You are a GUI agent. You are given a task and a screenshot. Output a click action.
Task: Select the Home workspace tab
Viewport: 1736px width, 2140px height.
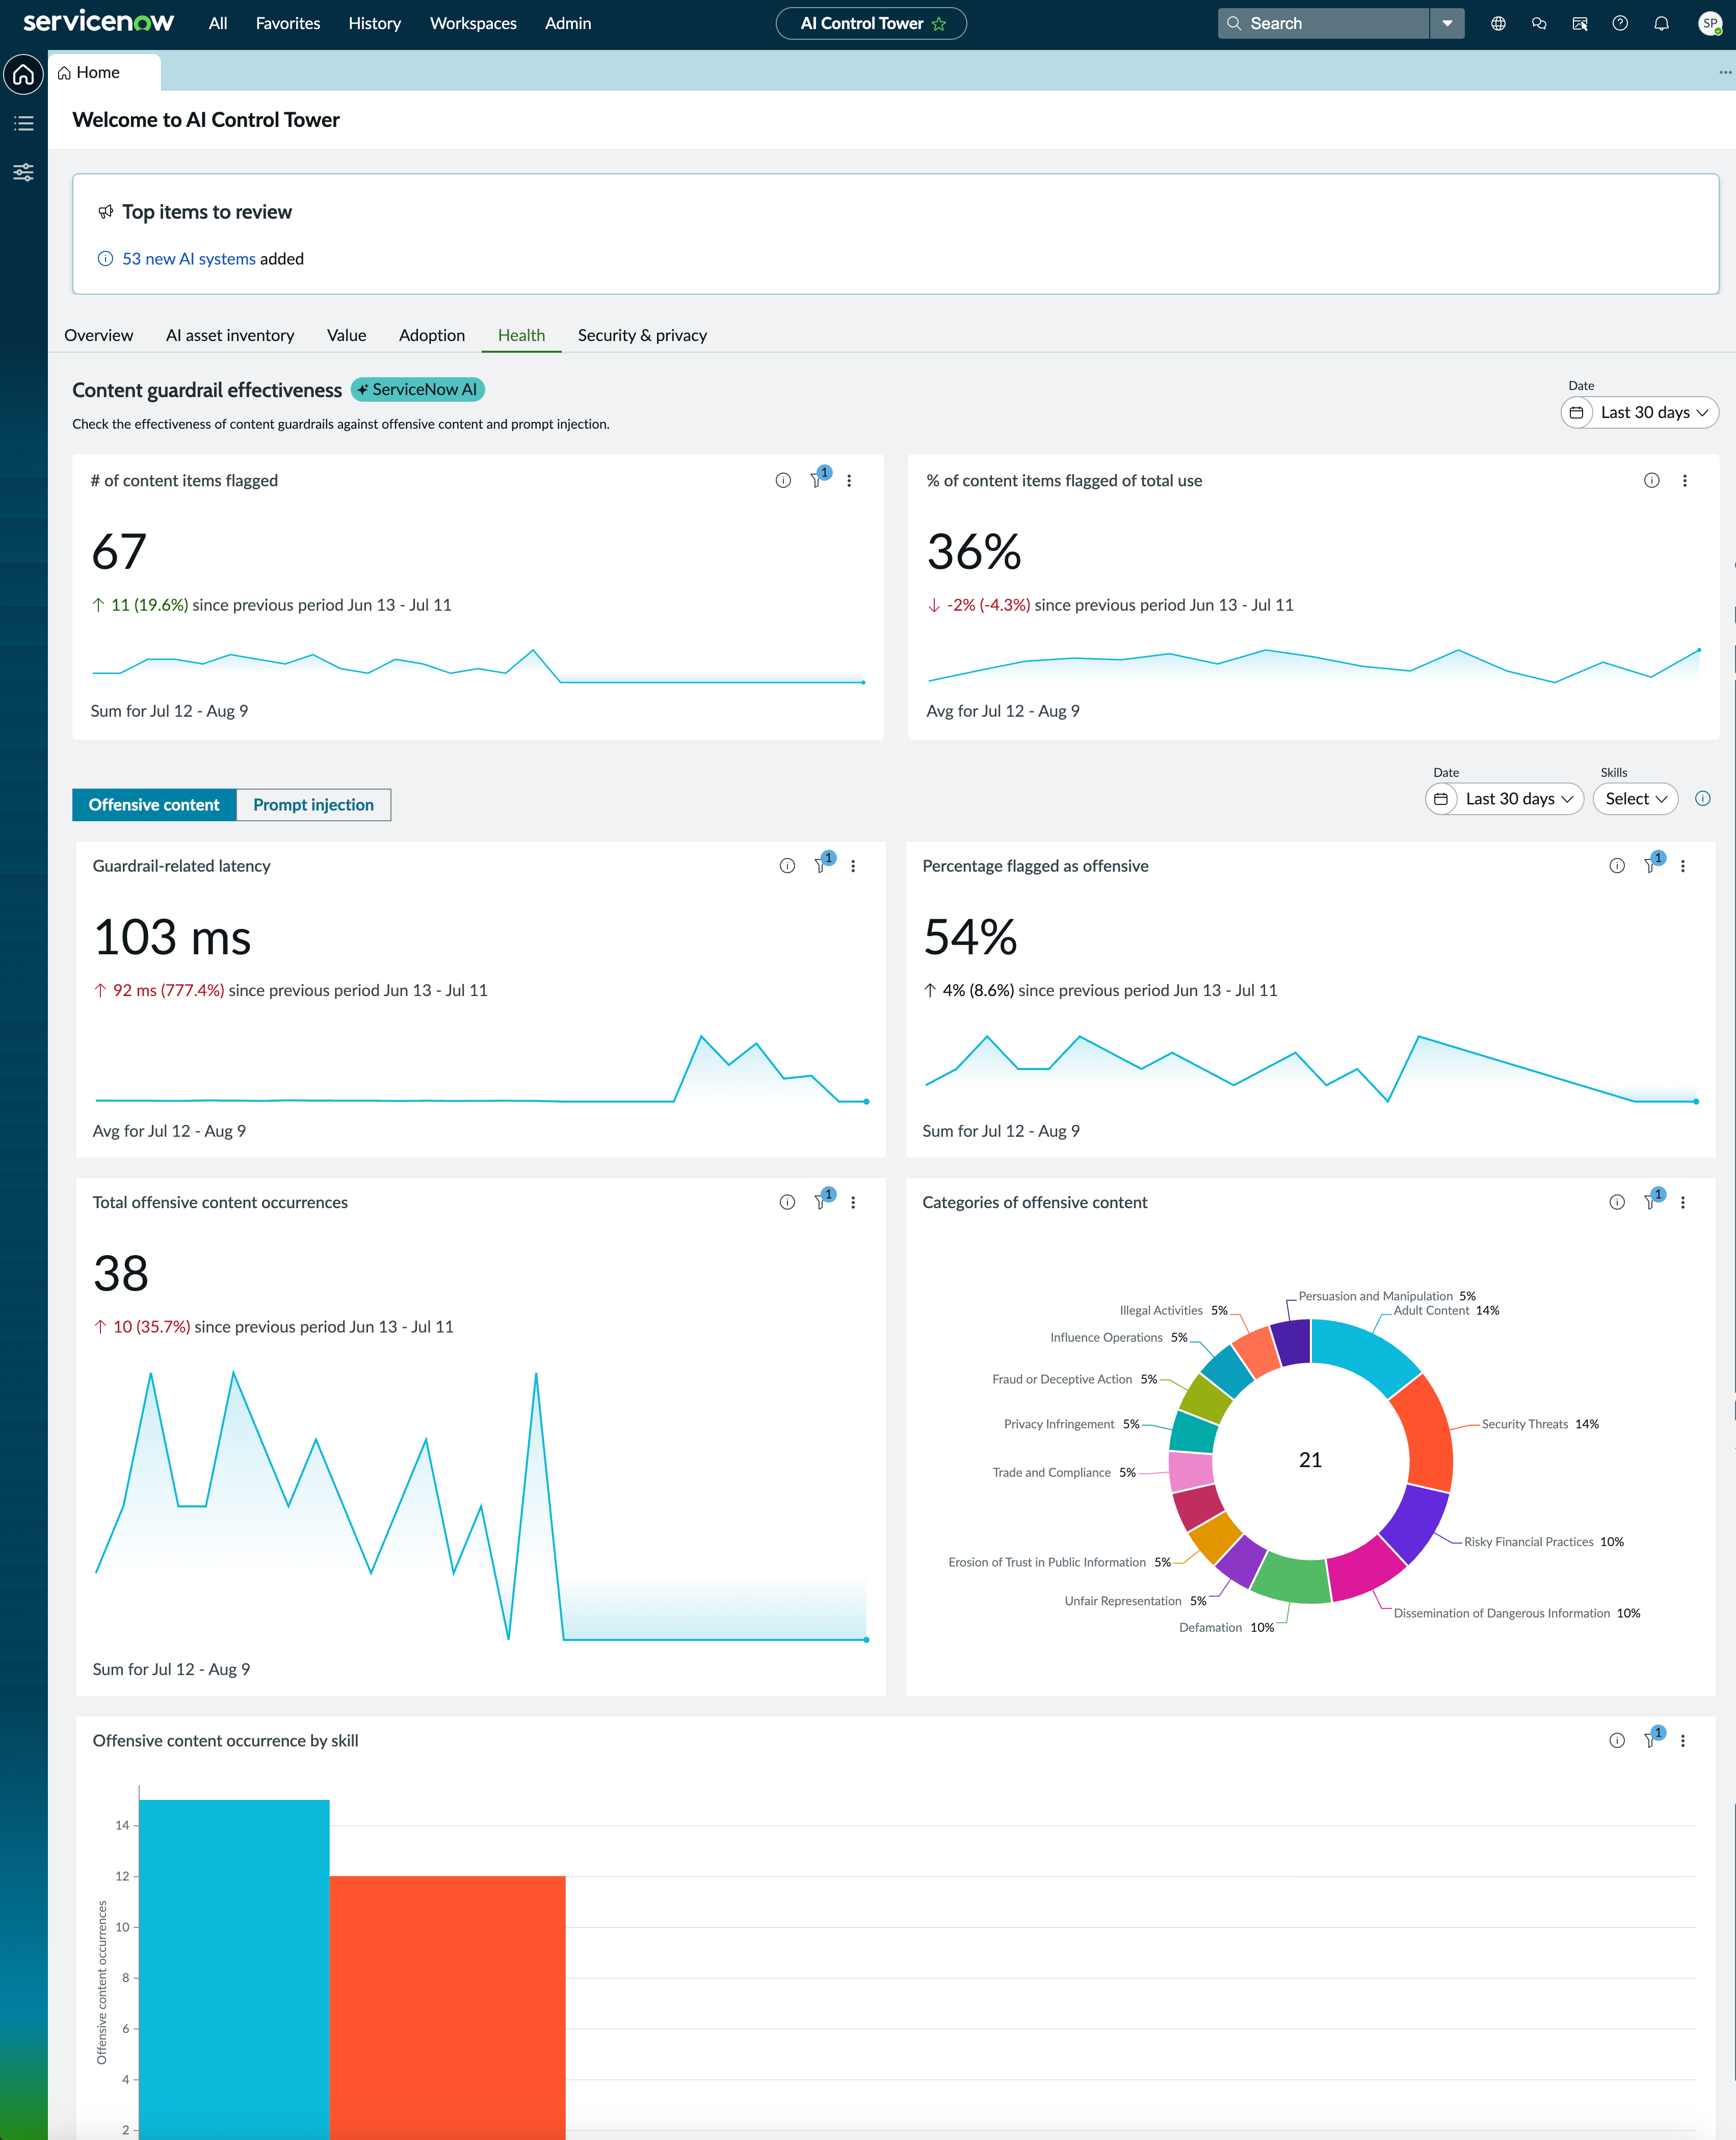[x=104, y=72]
